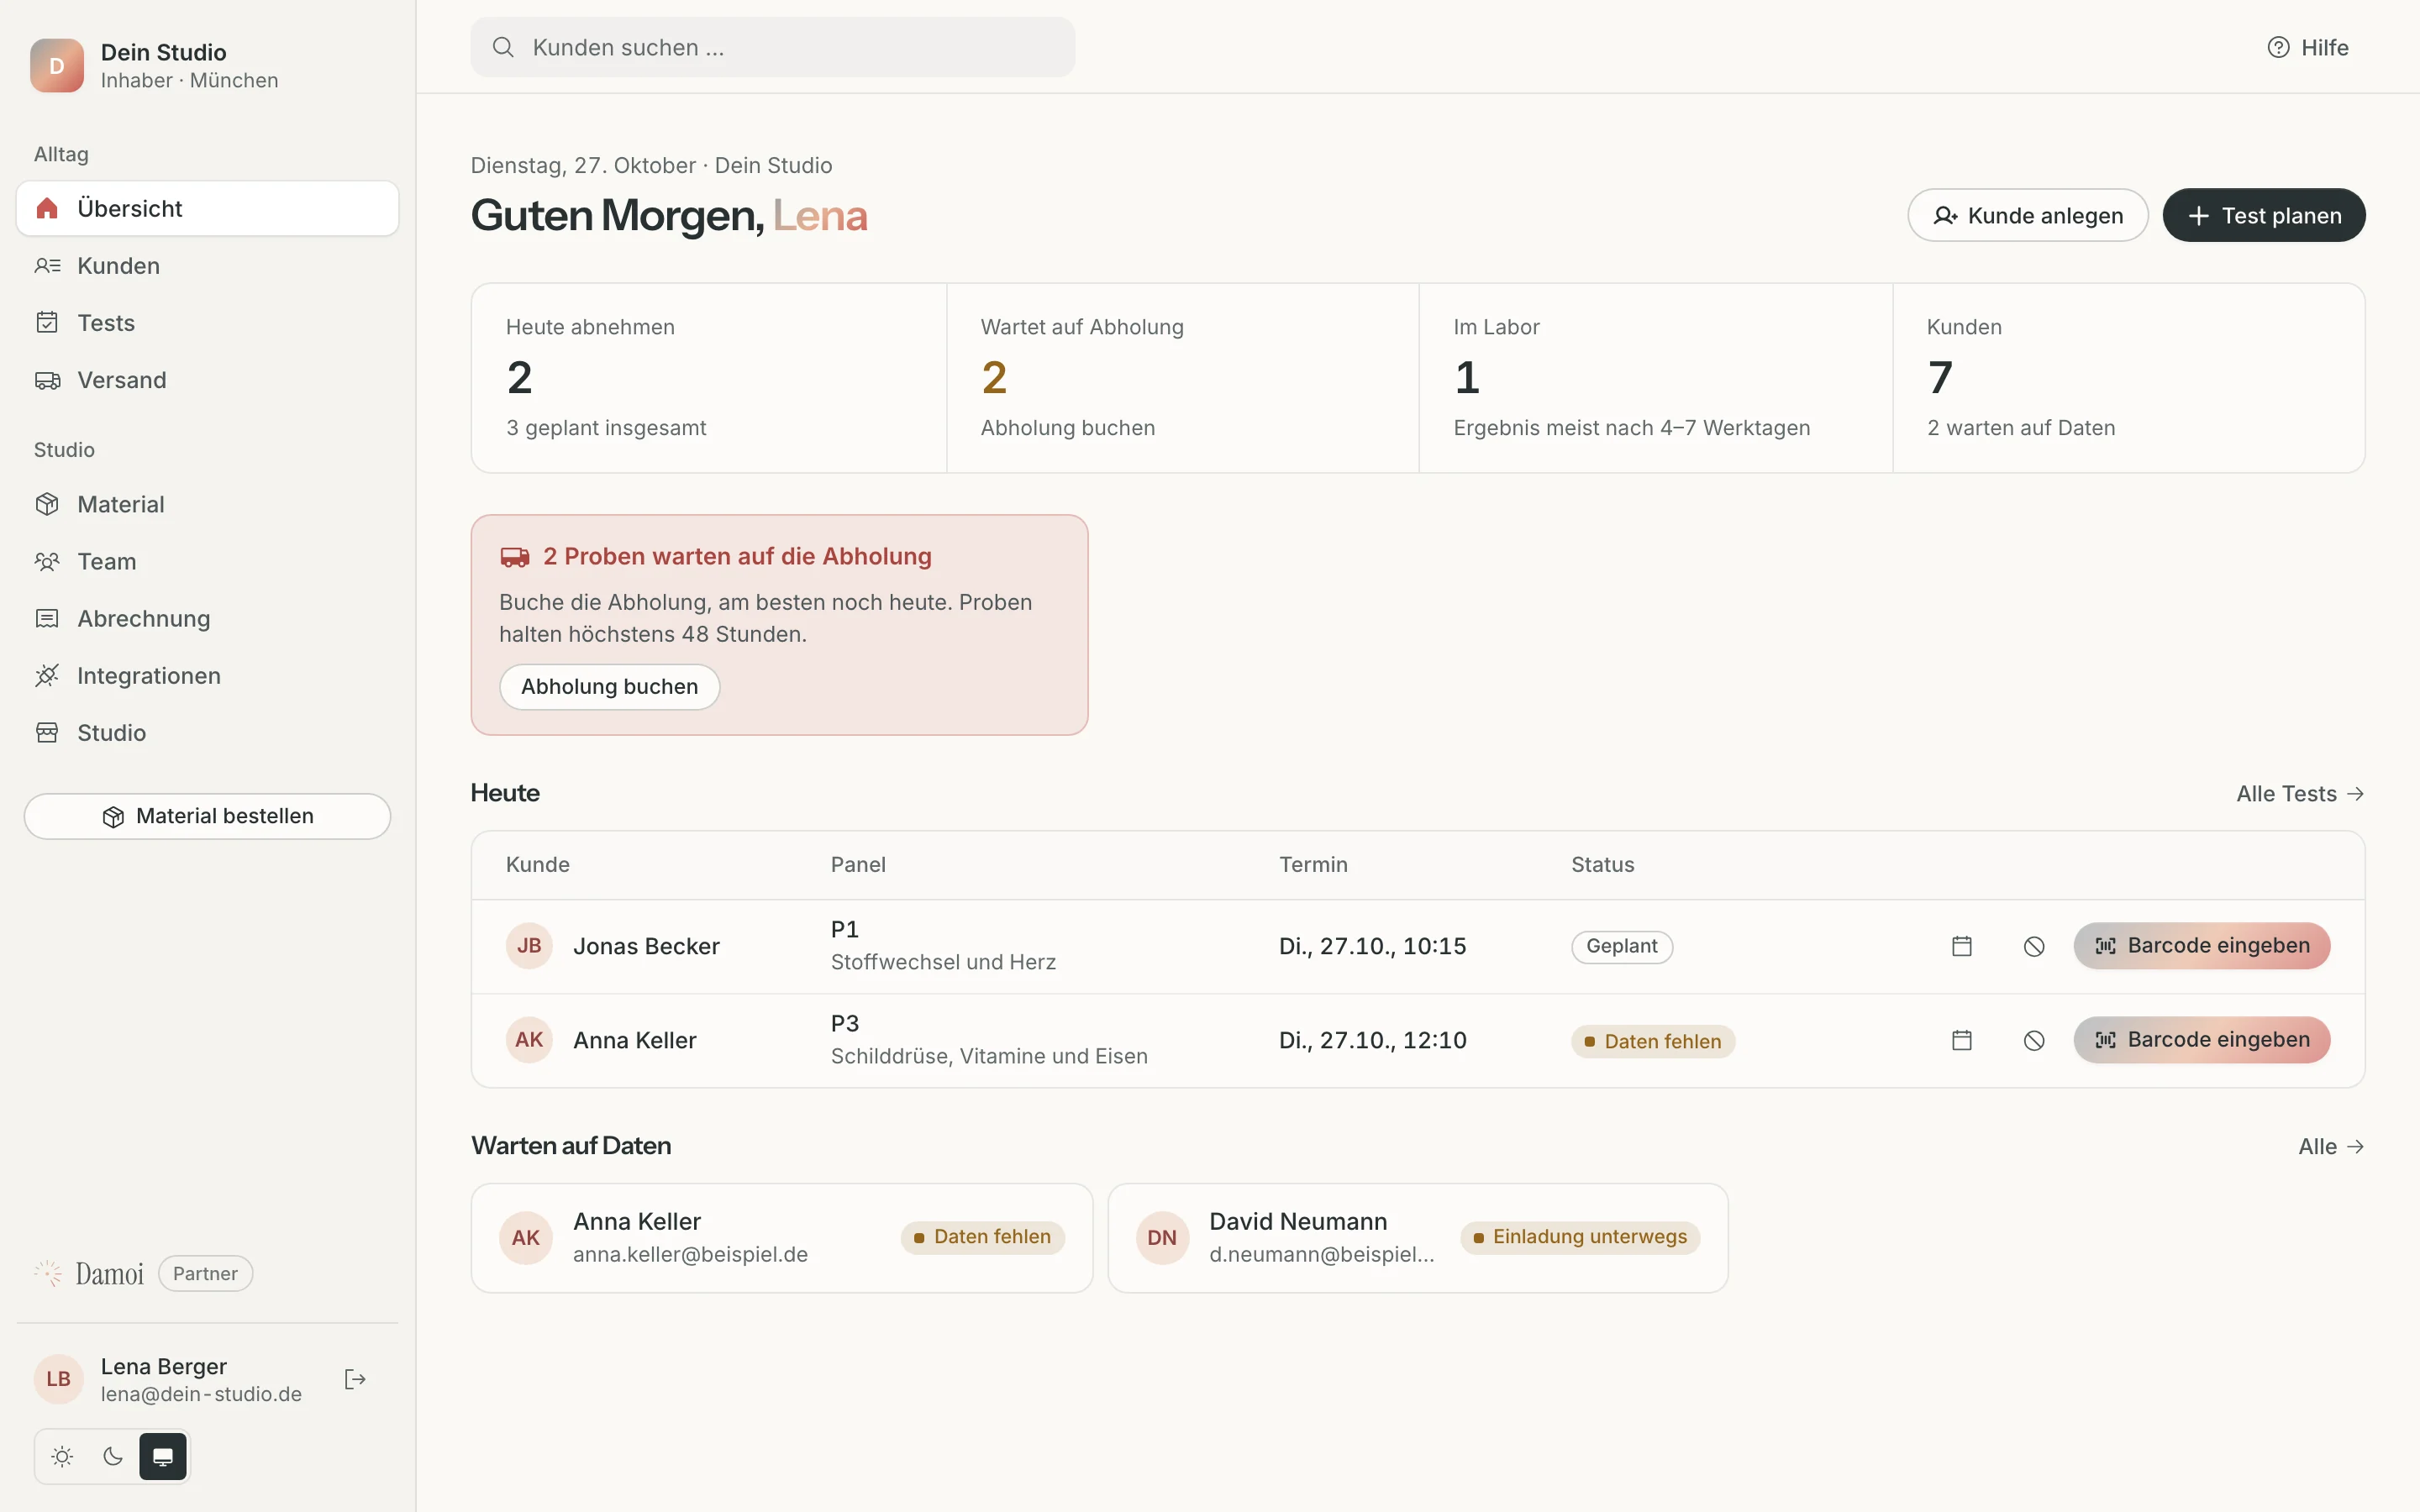Switch to dark theme moon icon
The image size is (2420, 1512).
113,1456
